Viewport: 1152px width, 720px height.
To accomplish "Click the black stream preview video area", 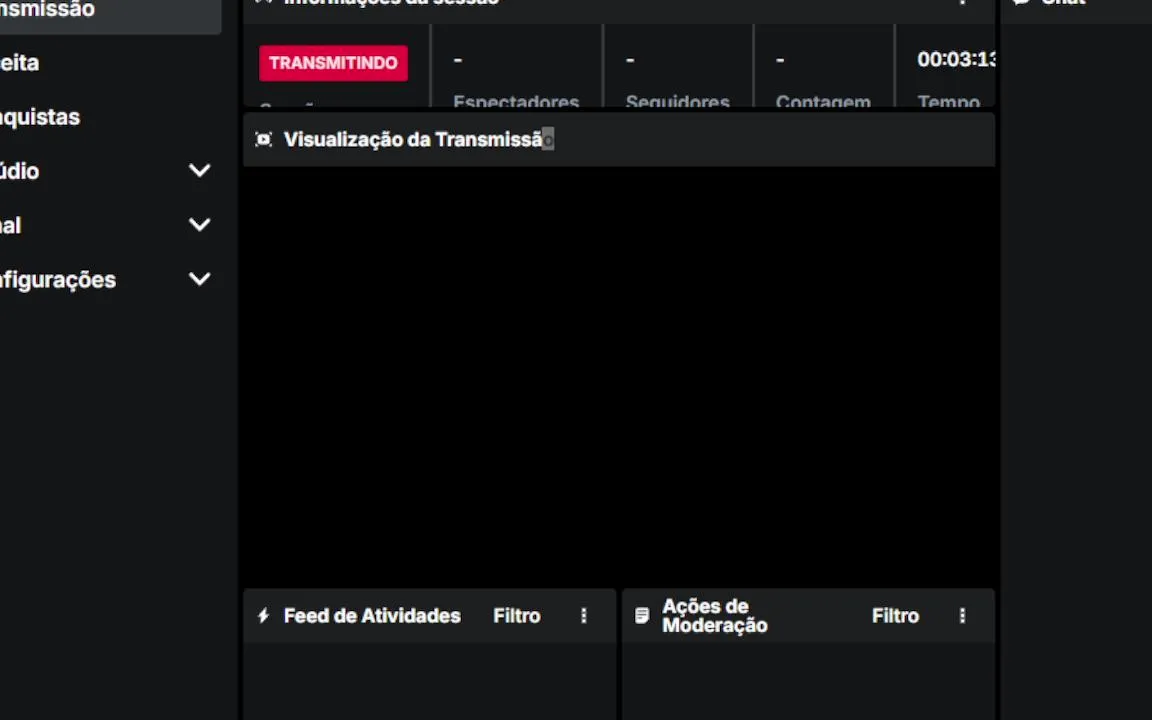I will [619, 376].
